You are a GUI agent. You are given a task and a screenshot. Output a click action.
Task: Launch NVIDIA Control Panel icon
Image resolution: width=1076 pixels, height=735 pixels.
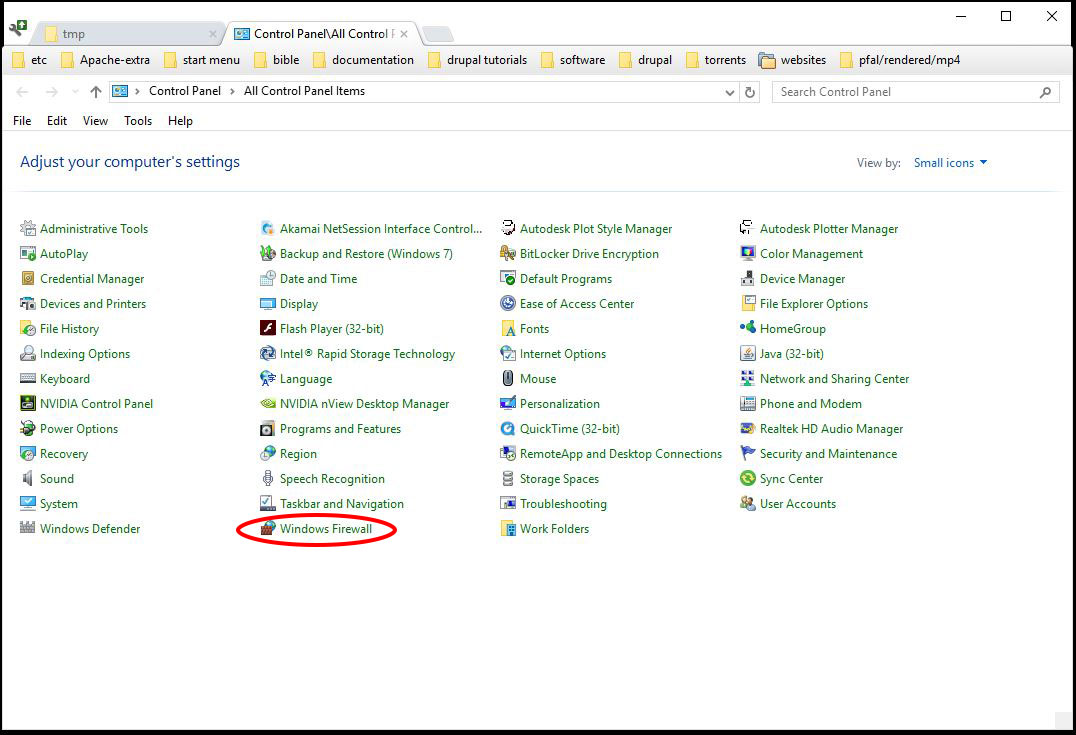click(x=27, y=404)
